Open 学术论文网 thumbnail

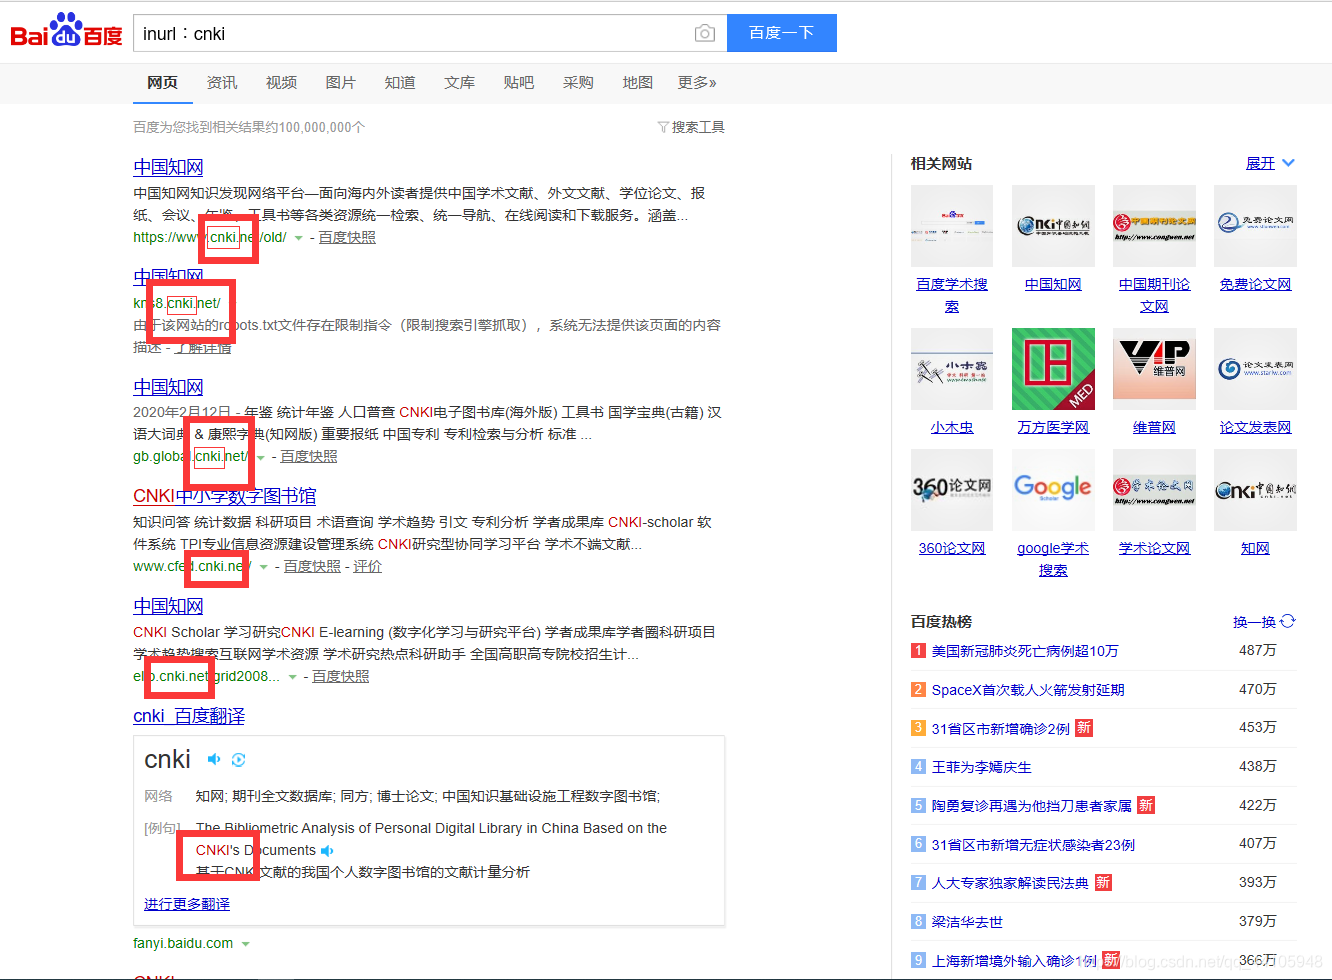coord(1154,490)
